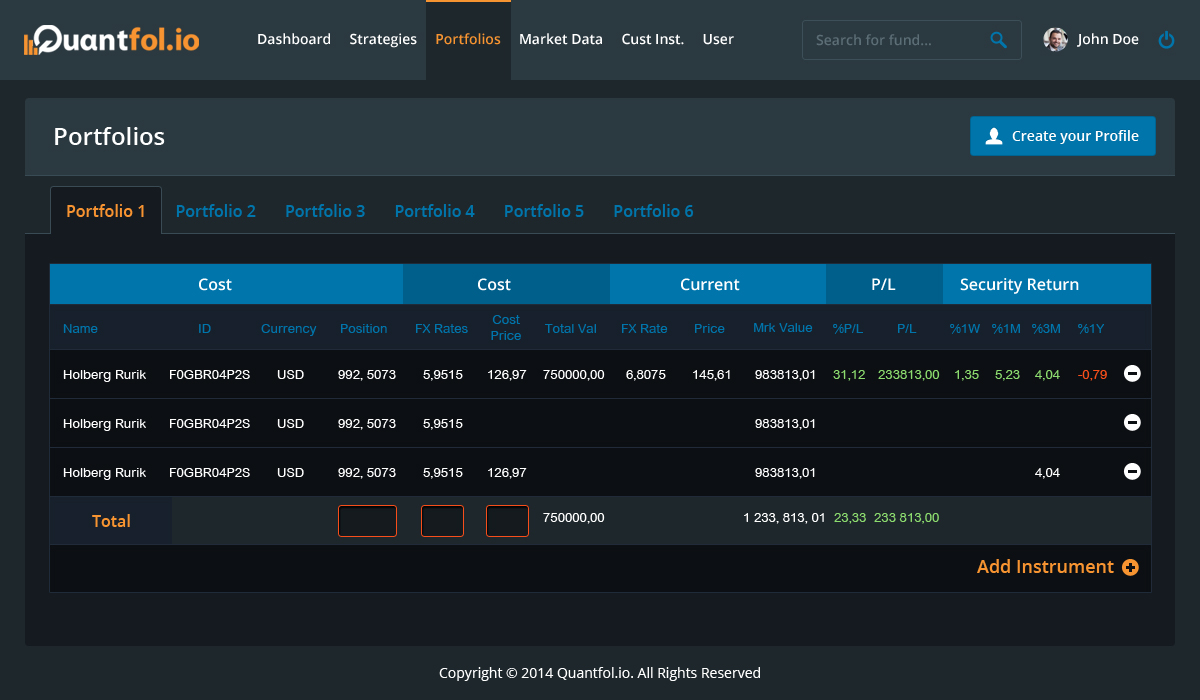The width and height of the screenshot is (1200, 700).
Task: Remove the first Holberg Rurik row
Action: click(1132, 373)
